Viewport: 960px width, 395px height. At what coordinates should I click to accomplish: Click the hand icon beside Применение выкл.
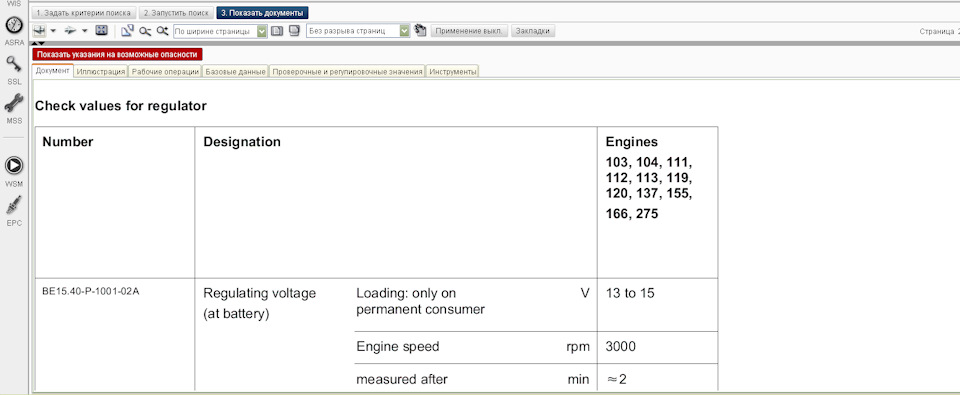[x=420, y=31]
